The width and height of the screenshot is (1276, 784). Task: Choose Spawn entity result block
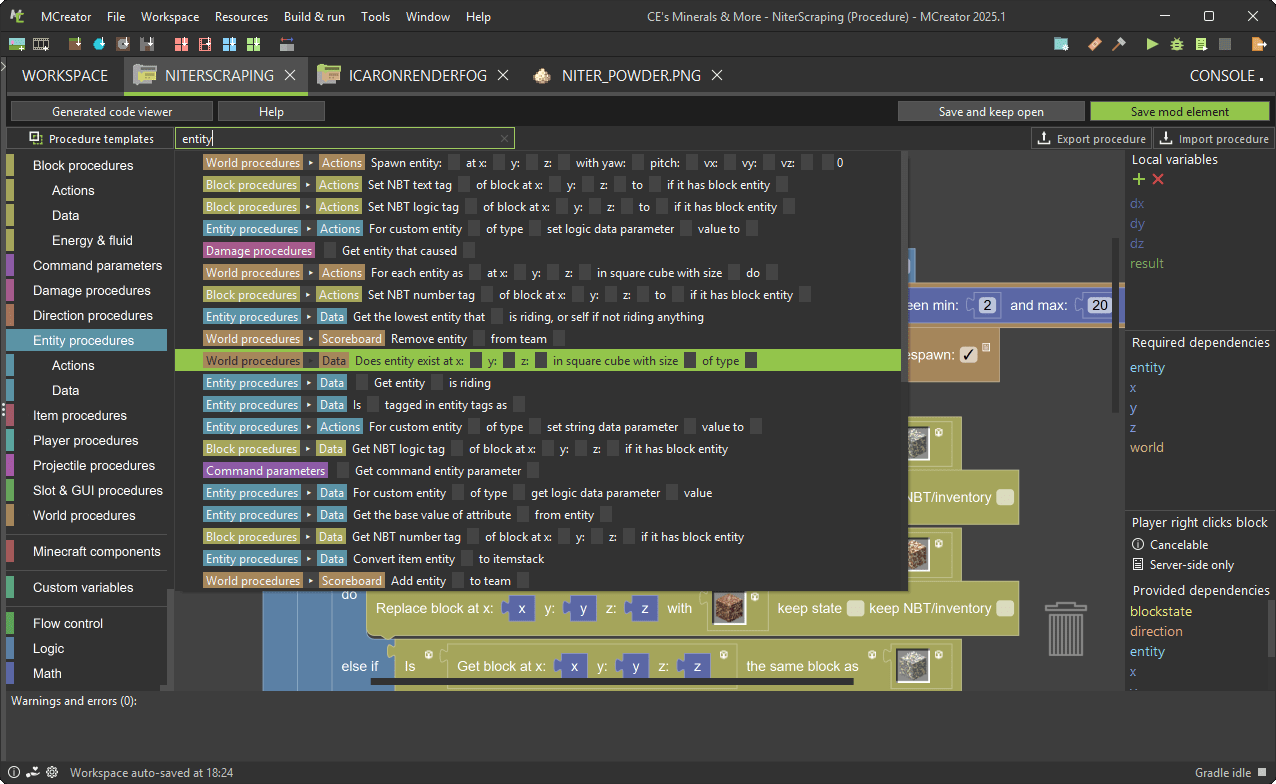(x=538, y=162)
